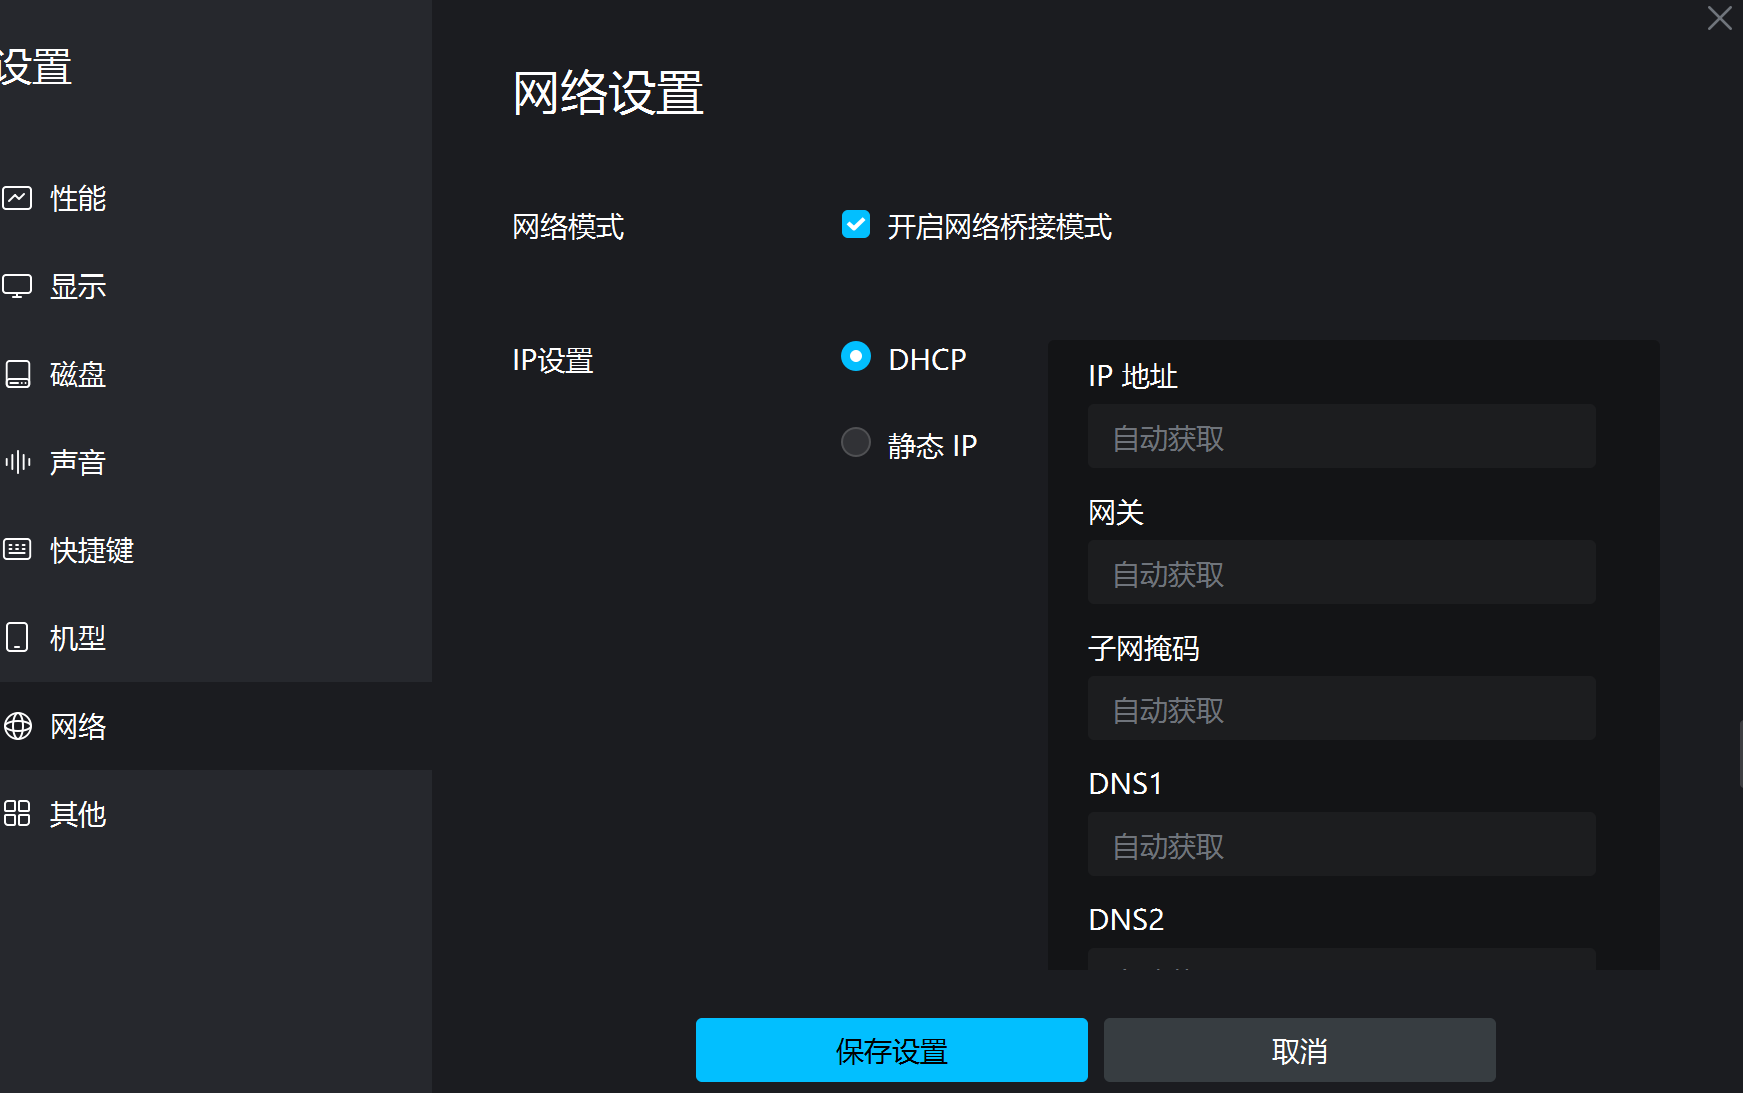Click the DNS1 input field

point(1342,844)
